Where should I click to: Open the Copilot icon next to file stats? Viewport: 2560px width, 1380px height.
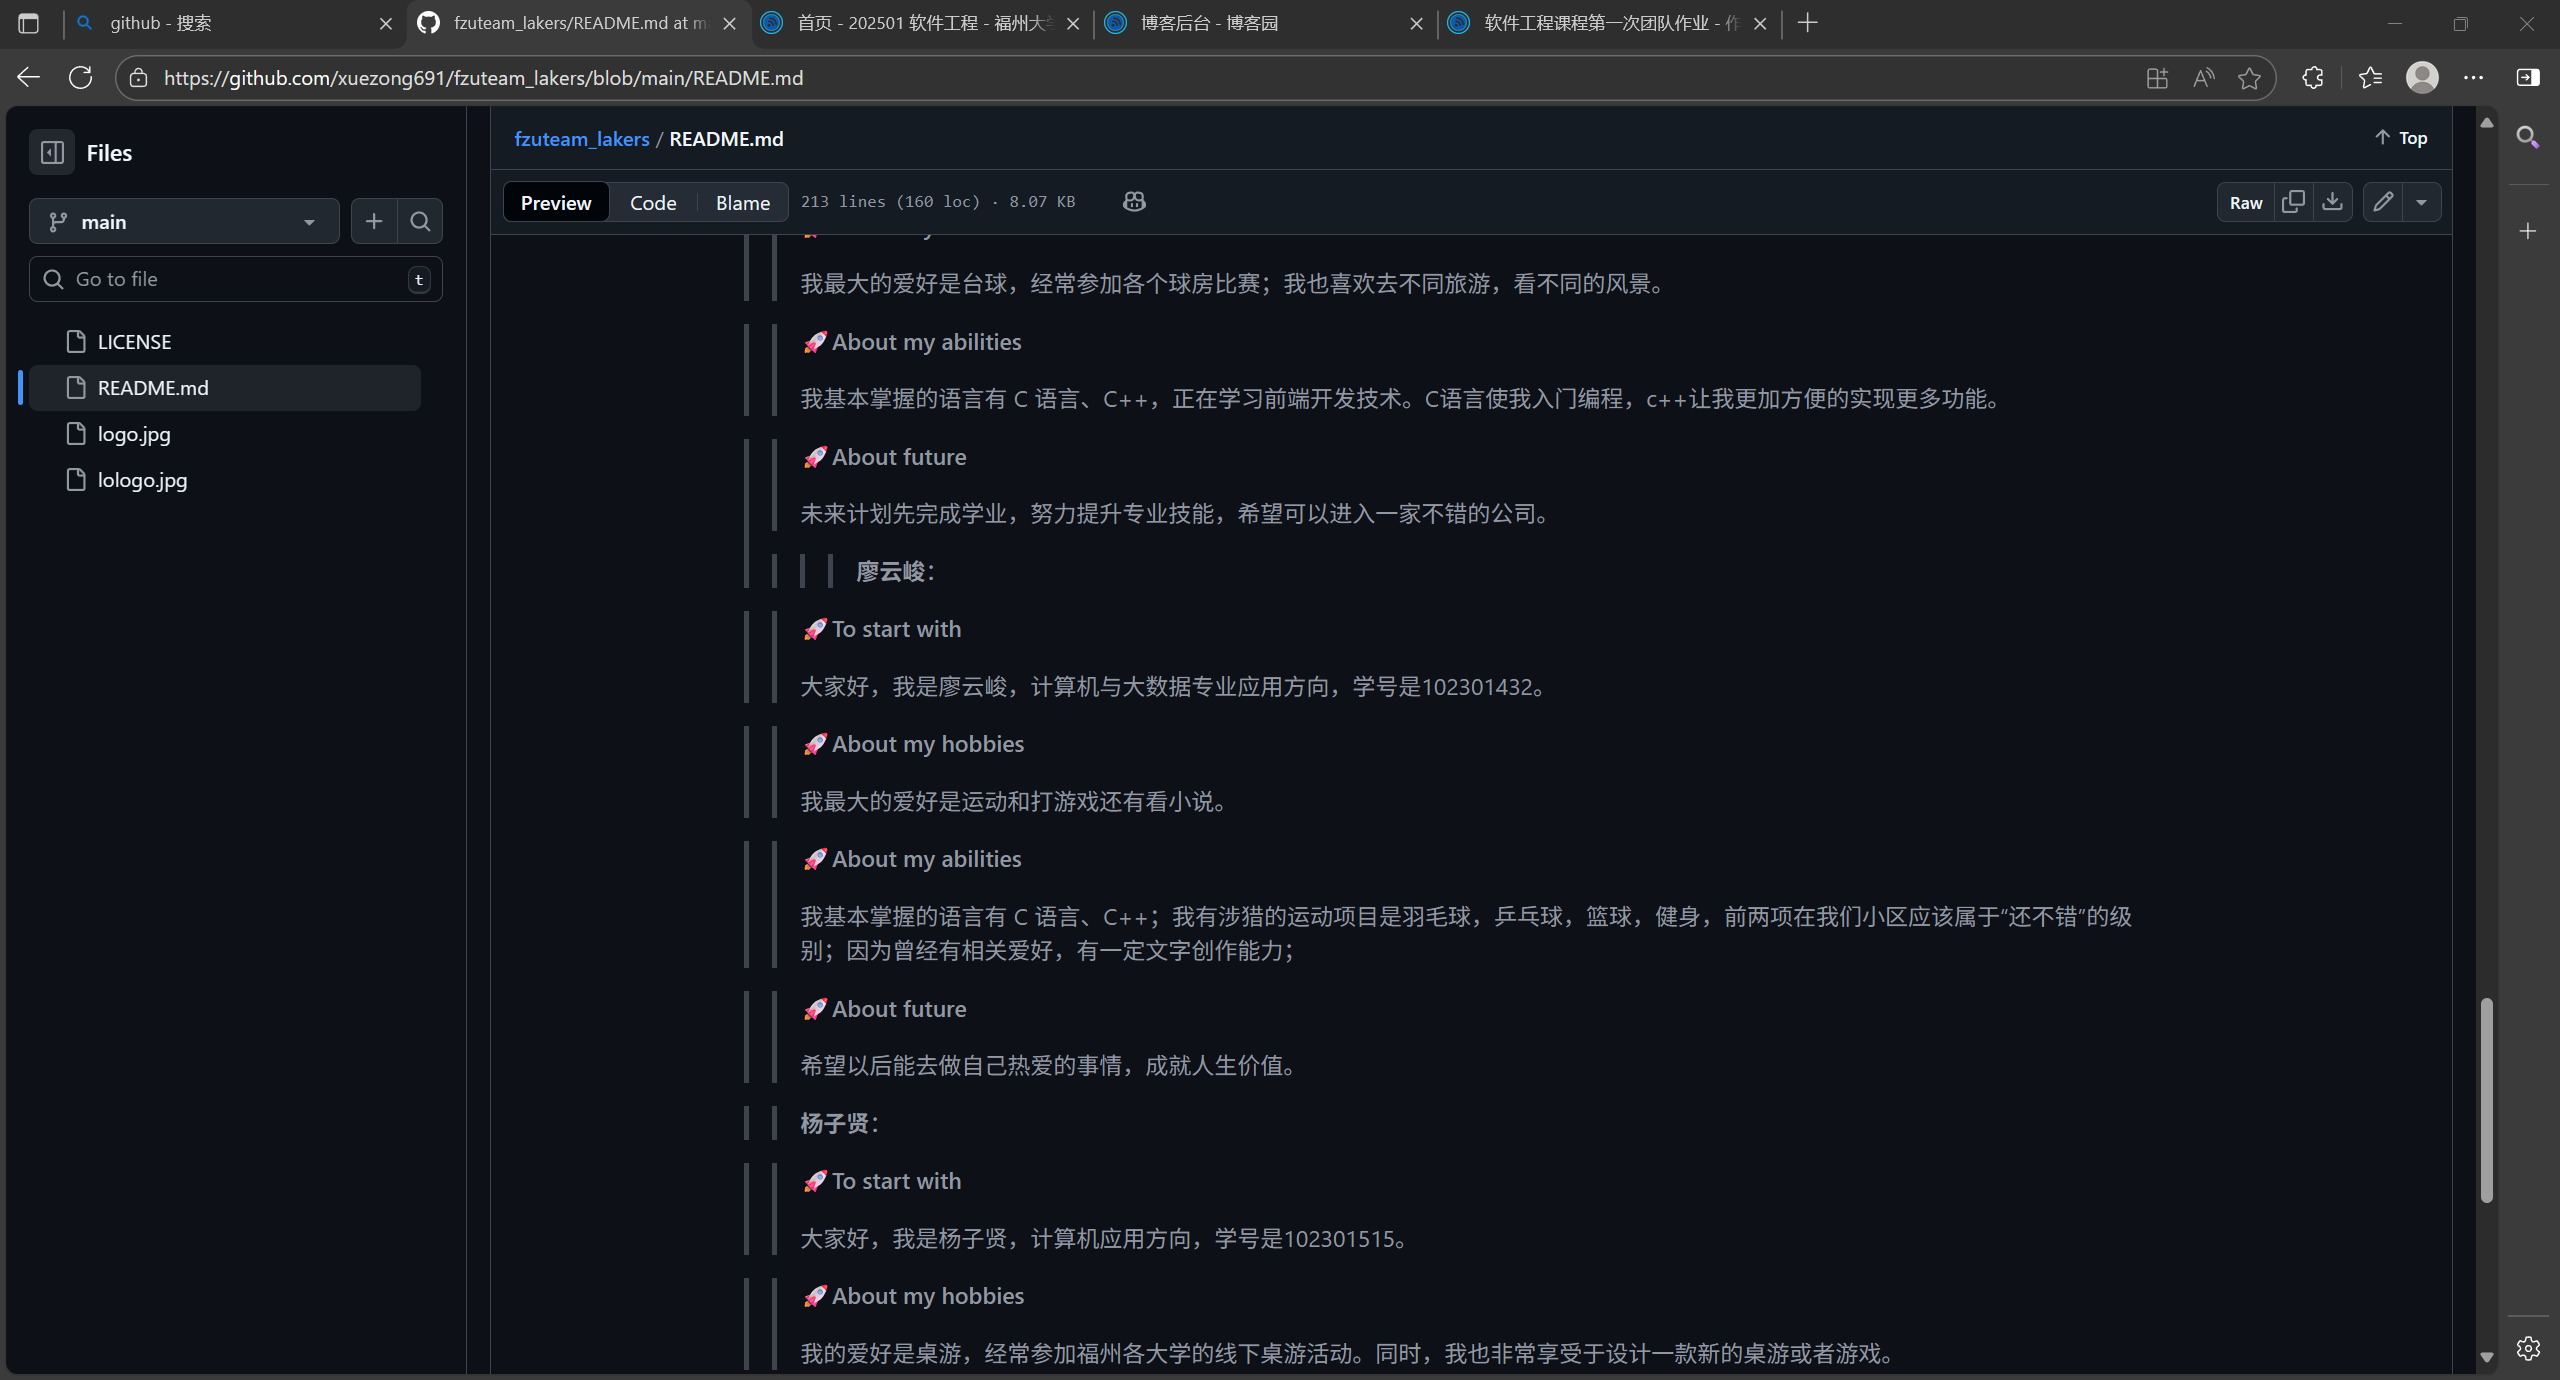1134,201
